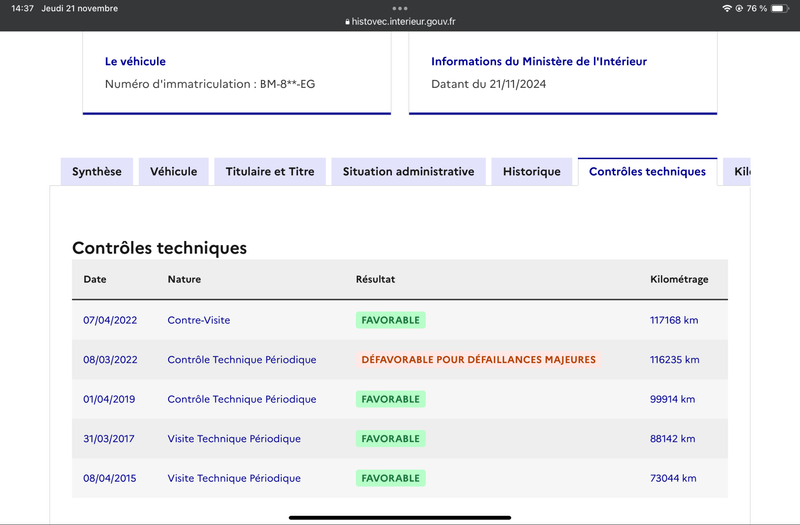Screen dimensions: 800x525
Task: Click the Le véhicule card heading
Action: tap(135, 61)
